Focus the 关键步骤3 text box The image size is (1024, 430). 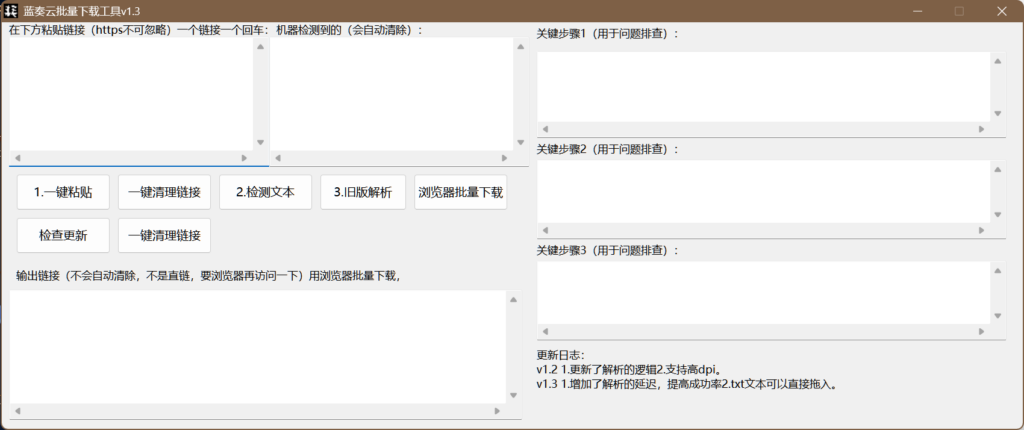pyautogui.click(x=763, y=293)
